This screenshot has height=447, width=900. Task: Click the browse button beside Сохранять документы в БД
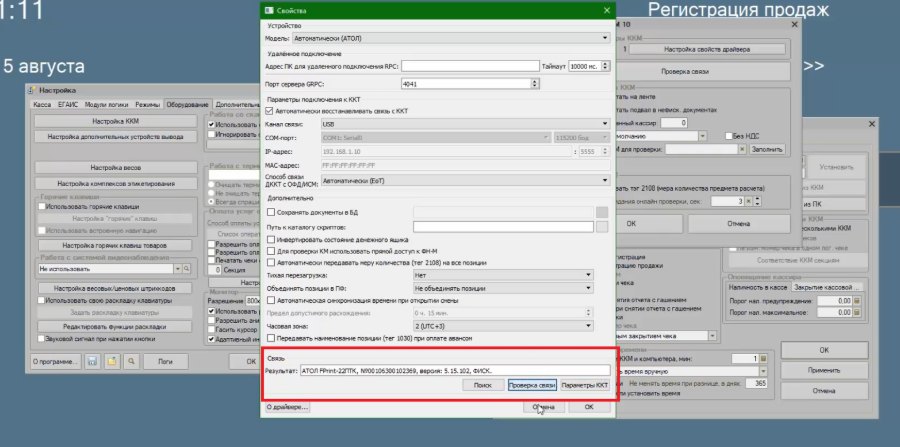[x=602, y=212]
